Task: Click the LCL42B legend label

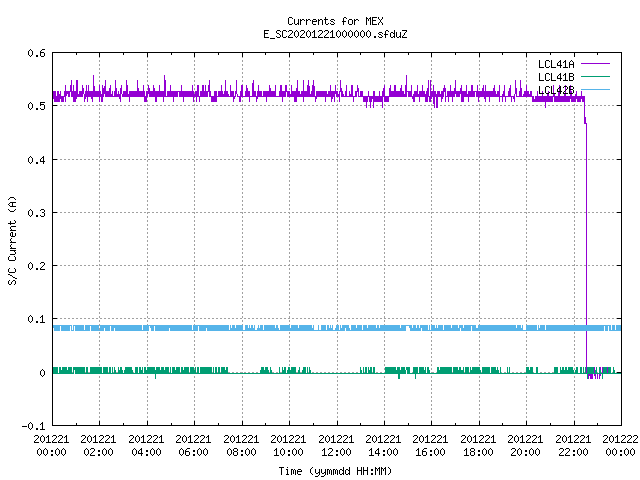Action: tap(556, 90)
